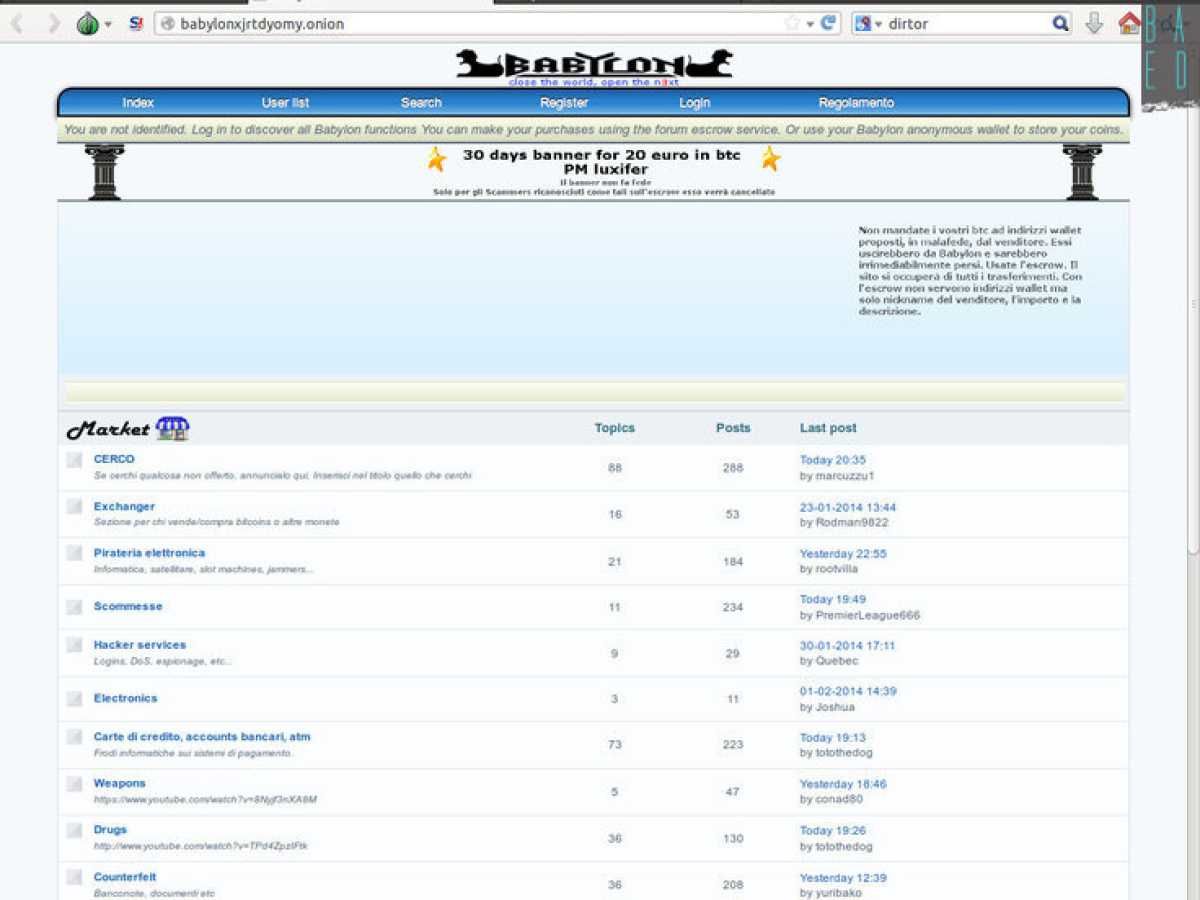This screenshot has width=1200, height=900.
Task: Open the Login page from navigation bar
Action: (694, 103)
